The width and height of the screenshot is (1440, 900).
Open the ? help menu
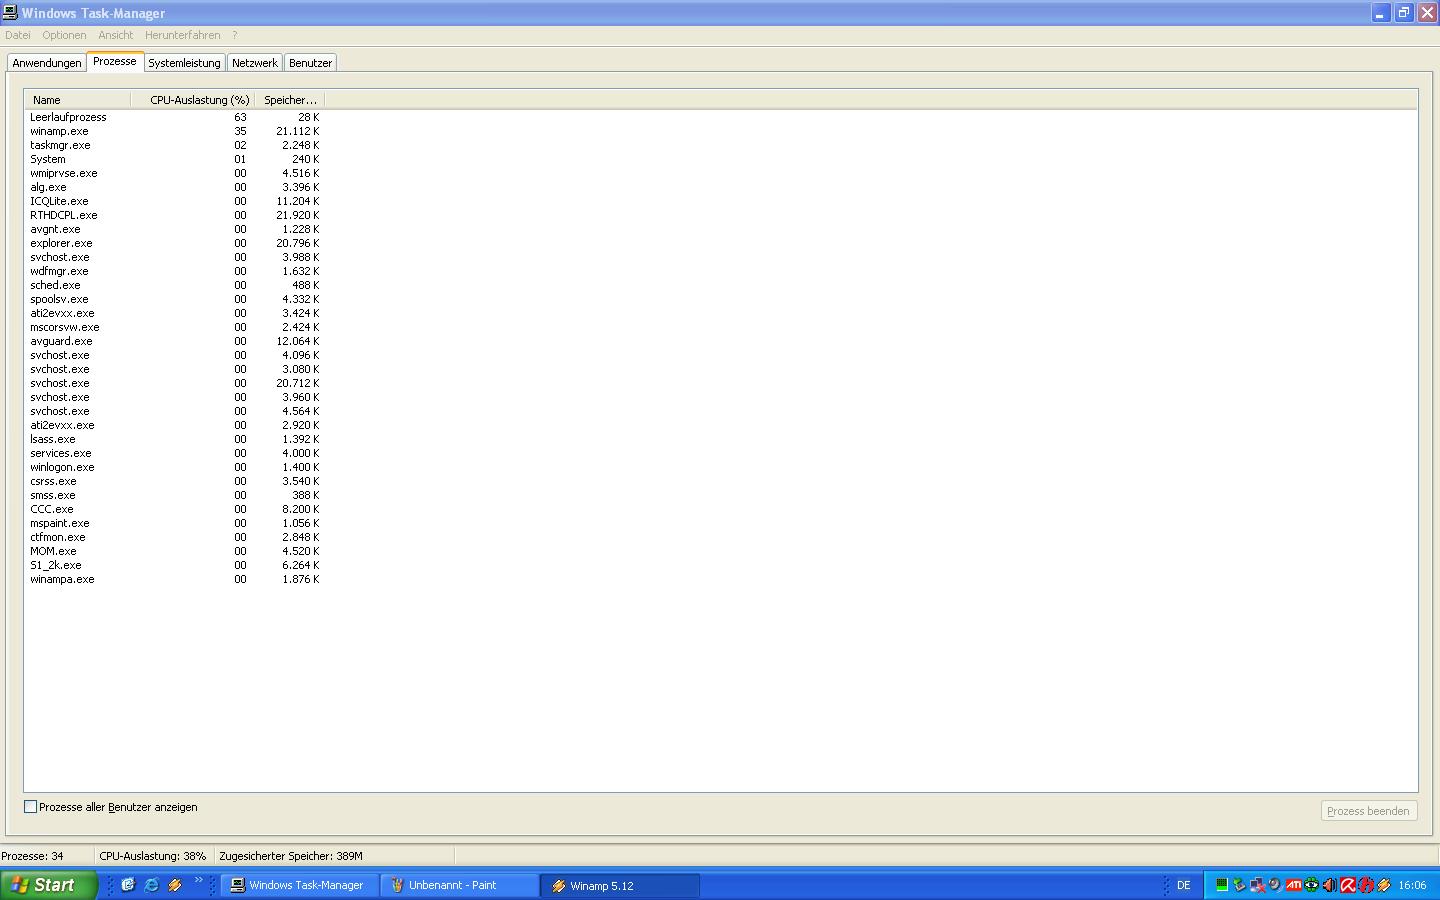click(235, 35)
